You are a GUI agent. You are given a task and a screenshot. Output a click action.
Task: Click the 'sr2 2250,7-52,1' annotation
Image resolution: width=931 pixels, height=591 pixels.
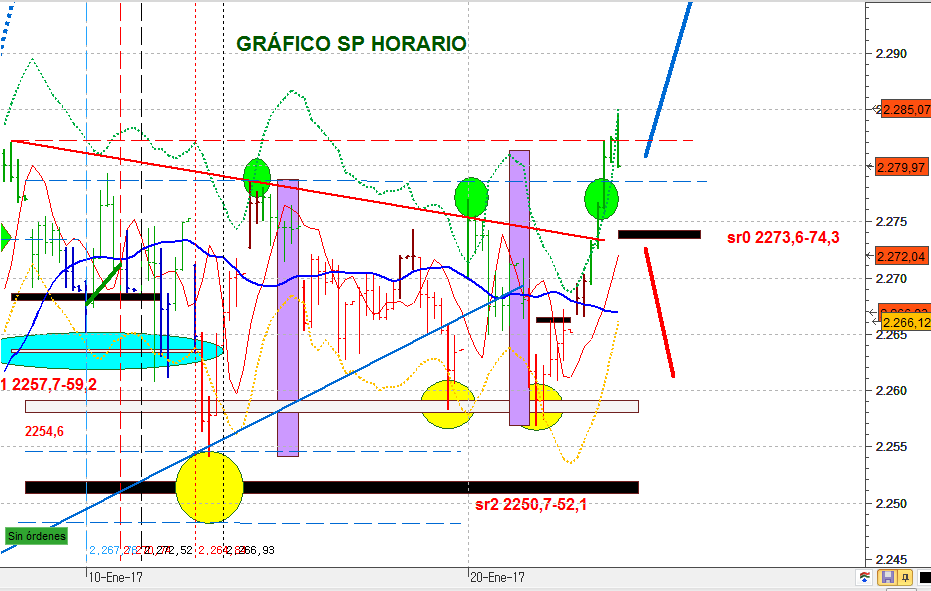click(531, 504)
